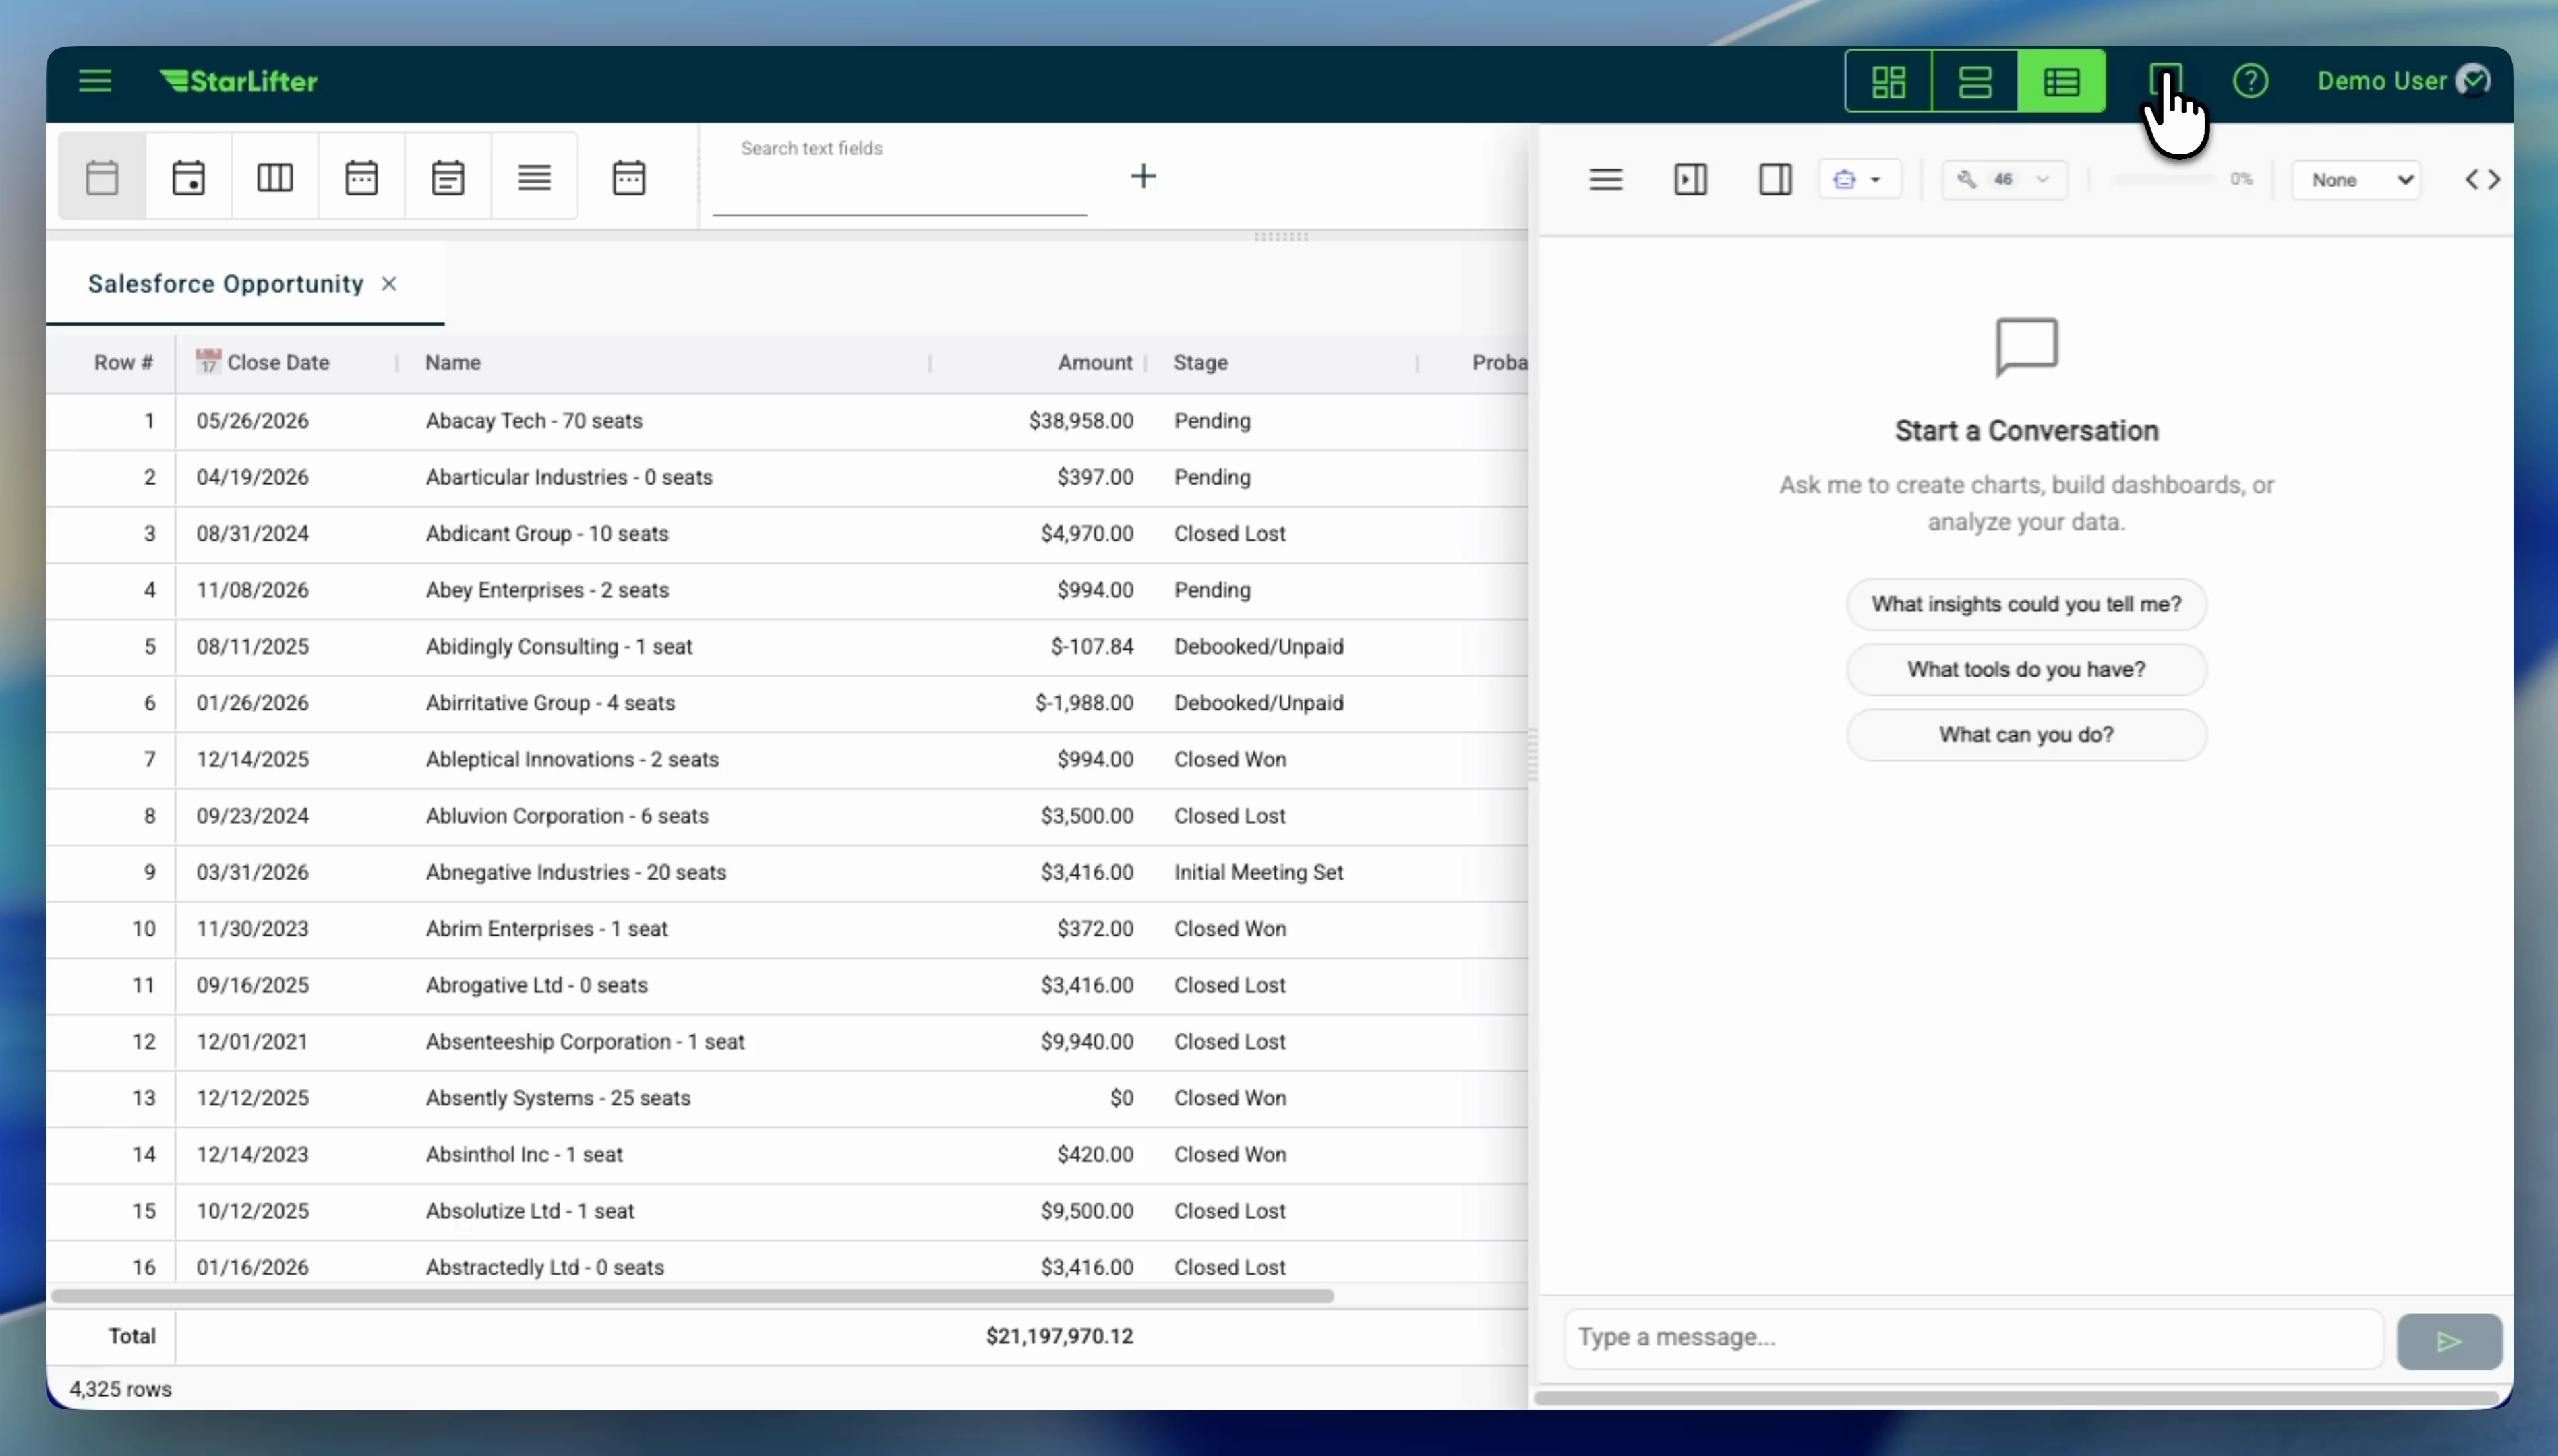Click 'What insights could you tell me?' suggestion
The image size is (2558, 1456).
pyautogui.click(x=2026, y=604)
